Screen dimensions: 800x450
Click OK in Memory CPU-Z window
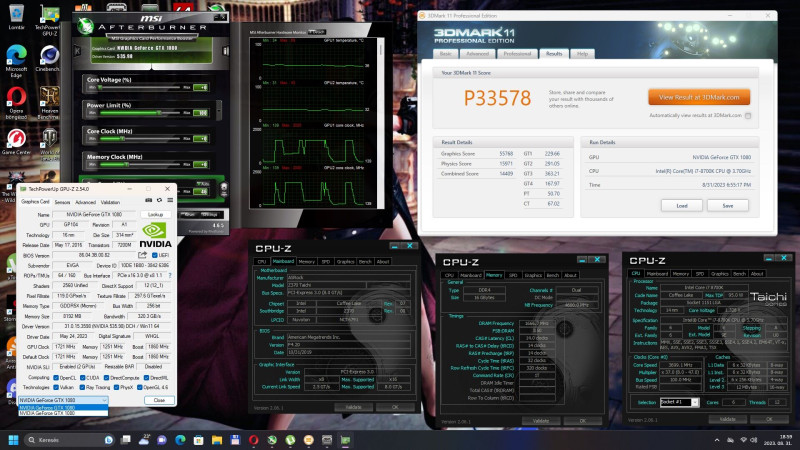point(583,421)
